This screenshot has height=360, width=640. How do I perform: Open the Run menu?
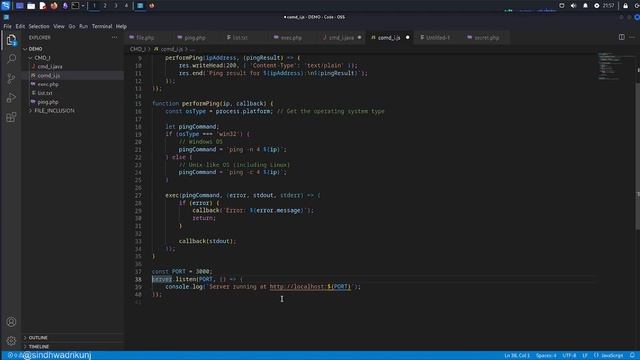(83, 26)
